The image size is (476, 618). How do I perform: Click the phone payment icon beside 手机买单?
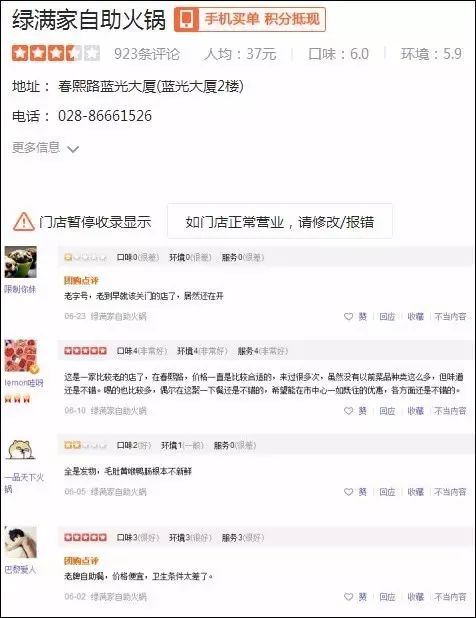(x=187, y=19)
